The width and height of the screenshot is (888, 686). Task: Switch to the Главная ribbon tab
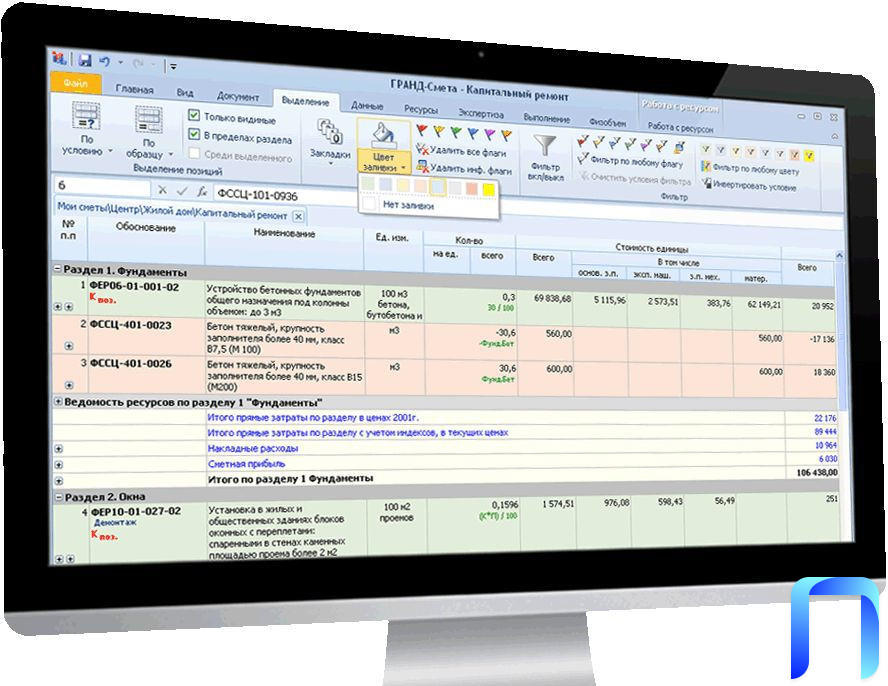pyautogui.click(x=134, y=90)
